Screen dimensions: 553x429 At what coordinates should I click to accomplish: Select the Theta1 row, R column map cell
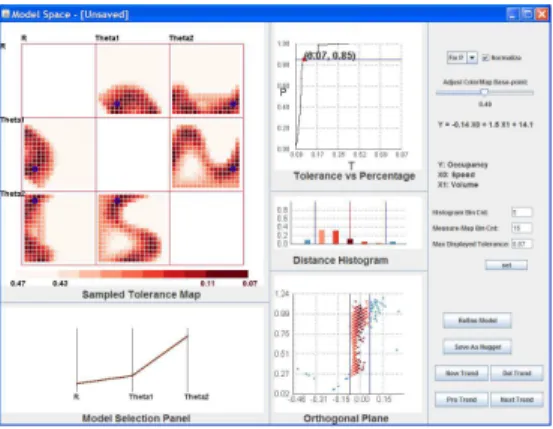tap(59, 155)
